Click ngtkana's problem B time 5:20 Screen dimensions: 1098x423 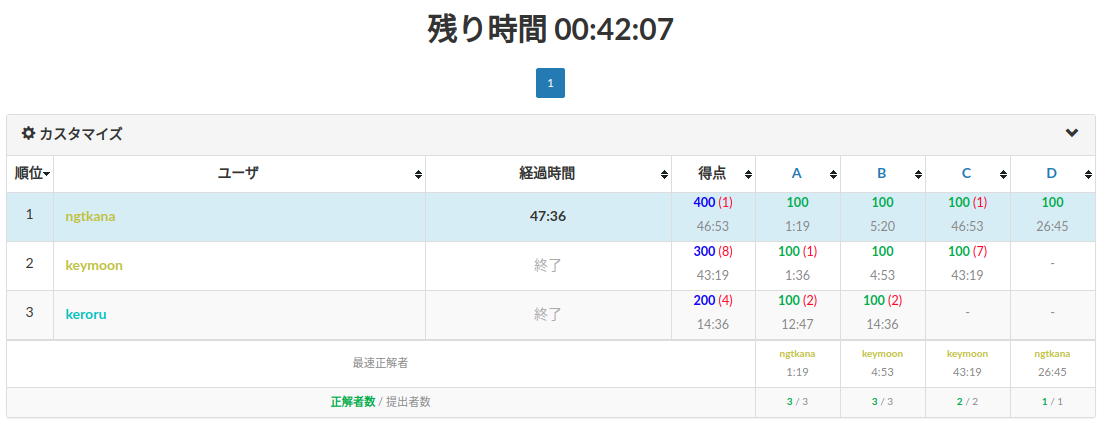(x=882, y=226)
